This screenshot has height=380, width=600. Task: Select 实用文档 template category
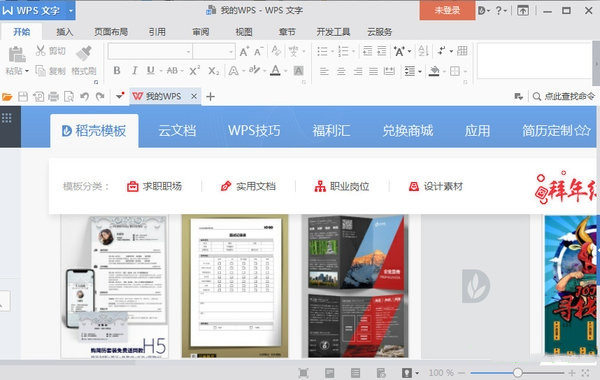point(248,186)
